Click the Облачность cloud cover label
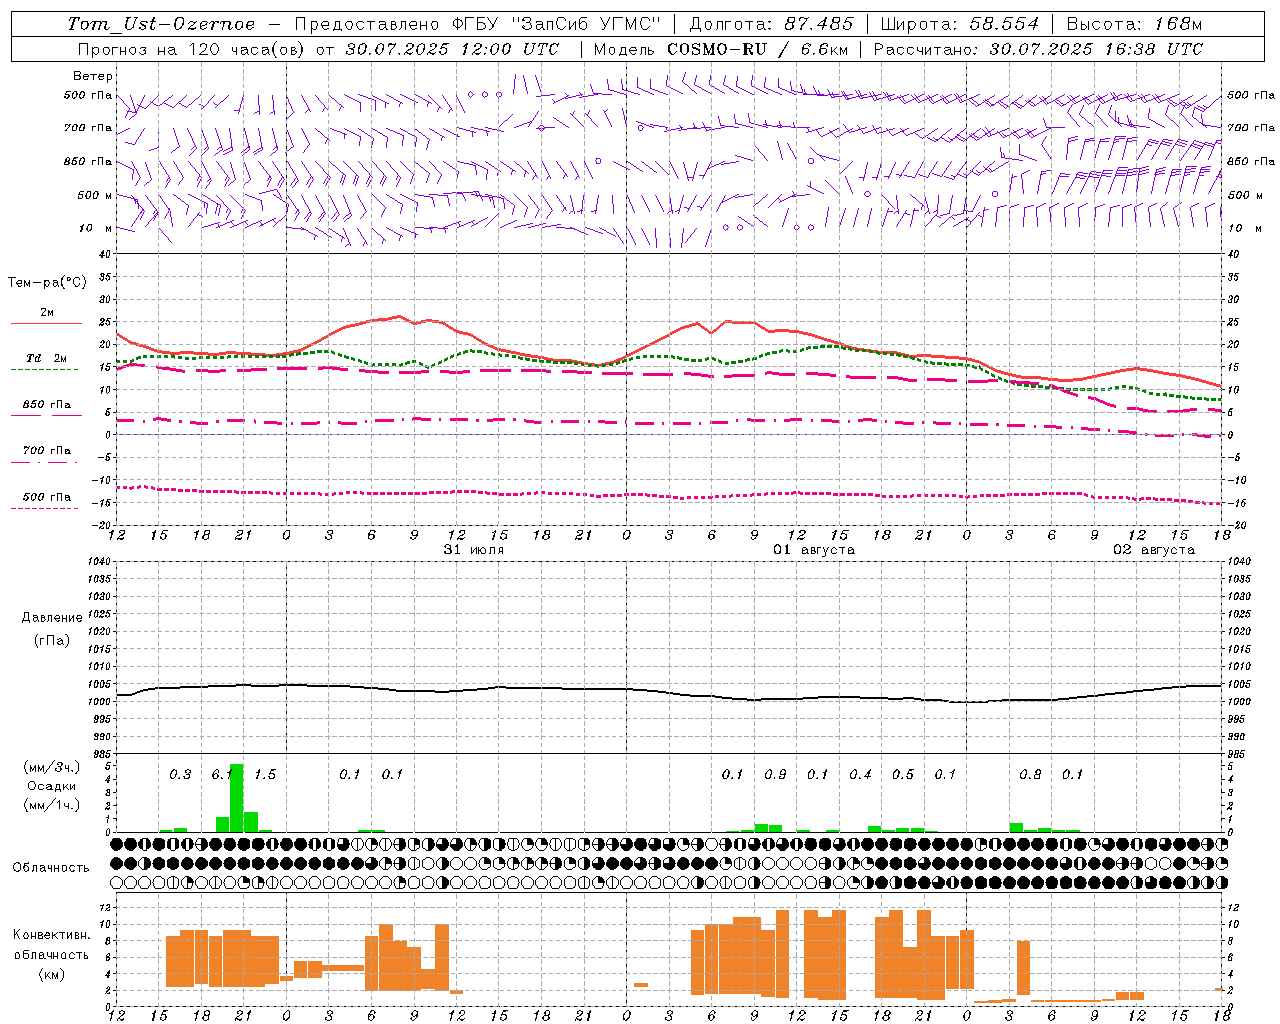This screenshot has width=1280, height=1024. [51, 868]
